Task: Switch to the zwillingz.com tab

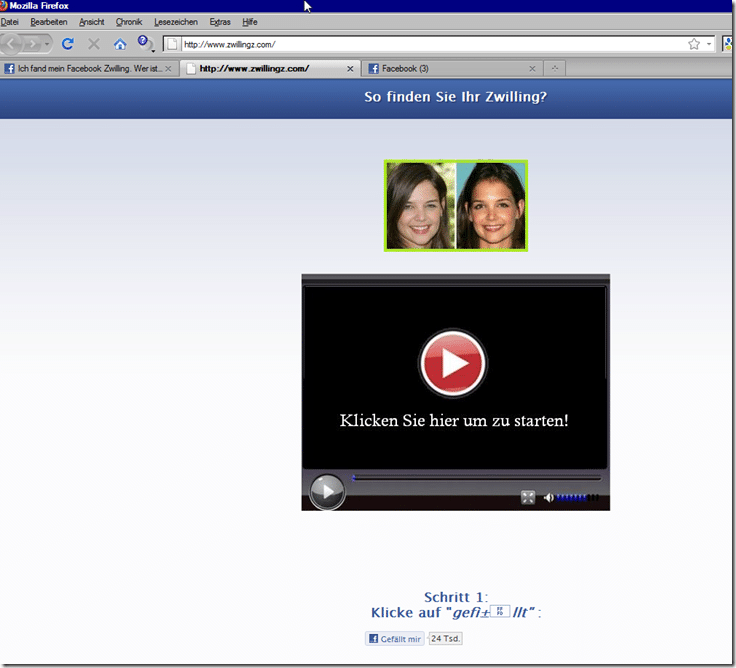Action: pyautogui.click(x=270, y=69)
